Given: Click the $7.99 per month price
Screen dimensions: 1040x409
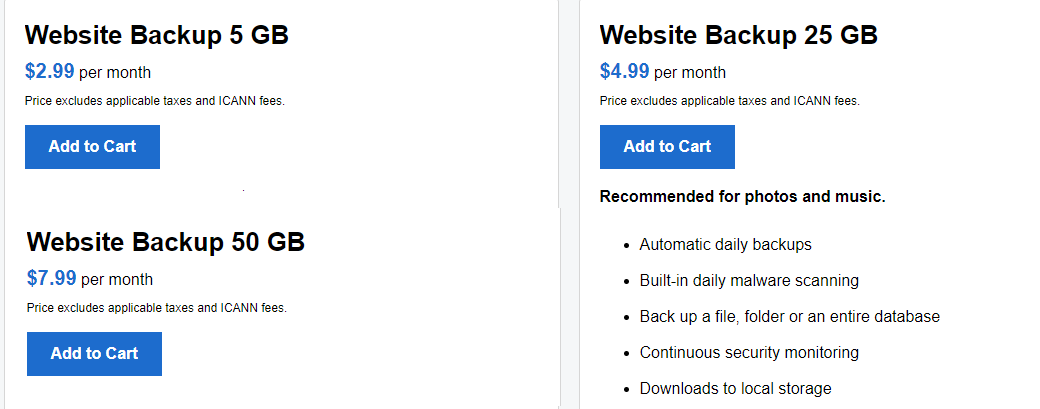Looking at the screenshot, I should tap(90, 278).
